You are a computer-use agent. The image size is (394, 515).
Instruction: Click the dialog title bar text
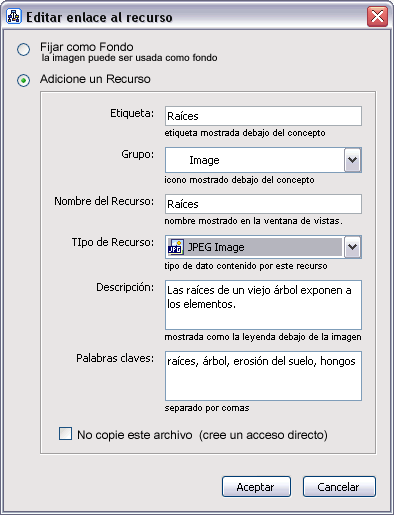(99, 17)
